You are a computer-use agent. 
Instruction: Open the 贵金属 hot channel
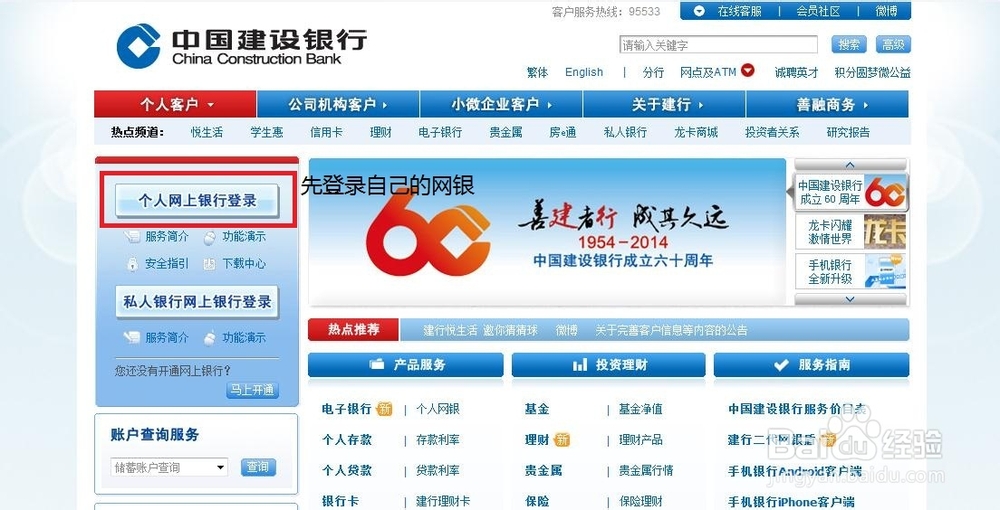point(506,133)
